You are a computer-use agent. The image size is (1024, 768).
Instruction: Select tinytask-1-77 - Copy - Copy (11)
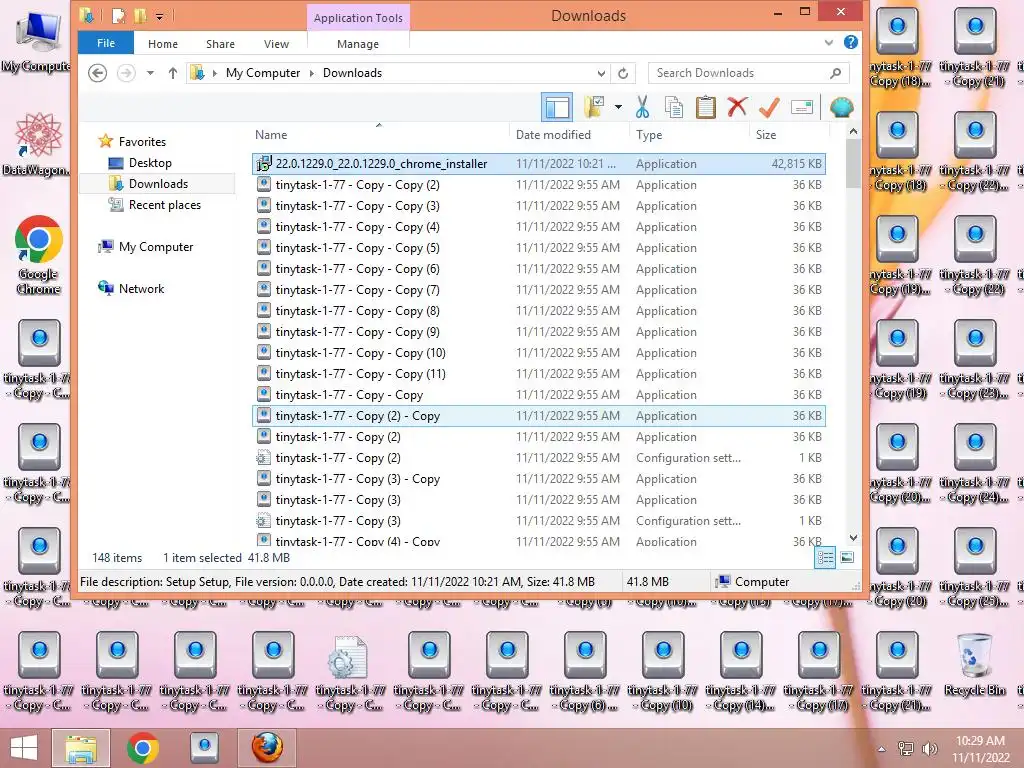[x=539, y=374]
